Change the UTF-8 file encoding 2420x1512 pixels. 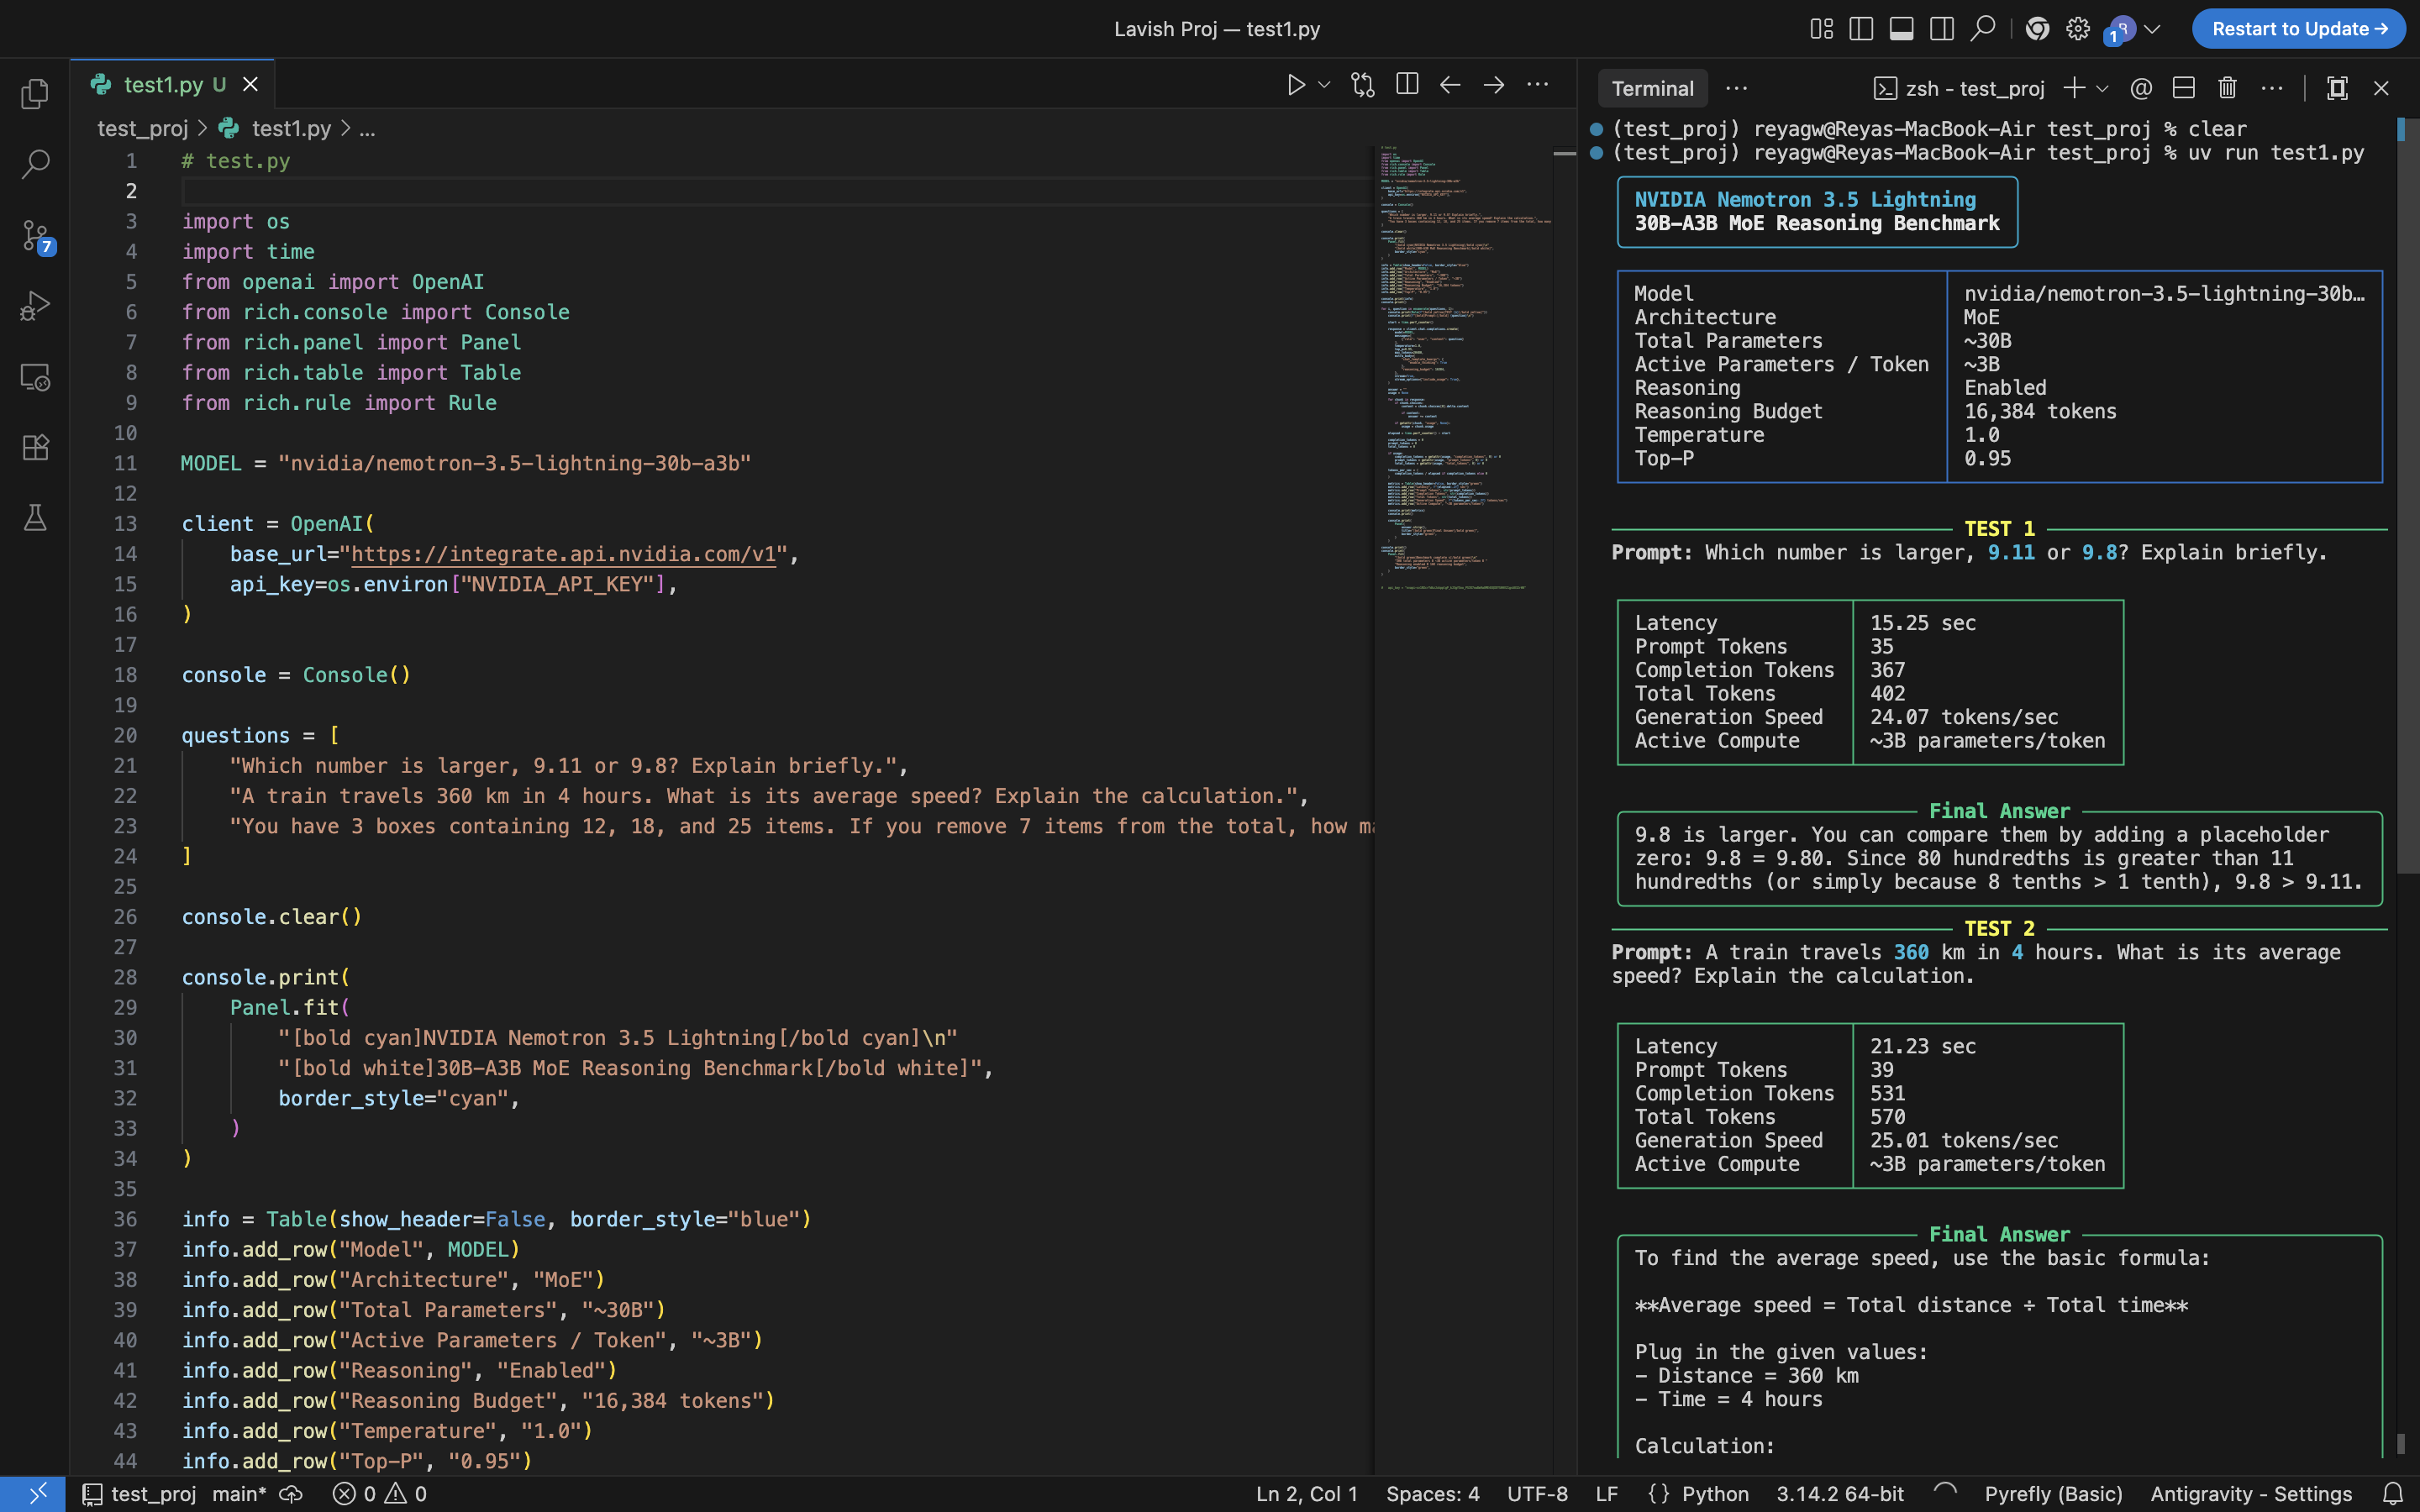click(x=1537, y=1494)
